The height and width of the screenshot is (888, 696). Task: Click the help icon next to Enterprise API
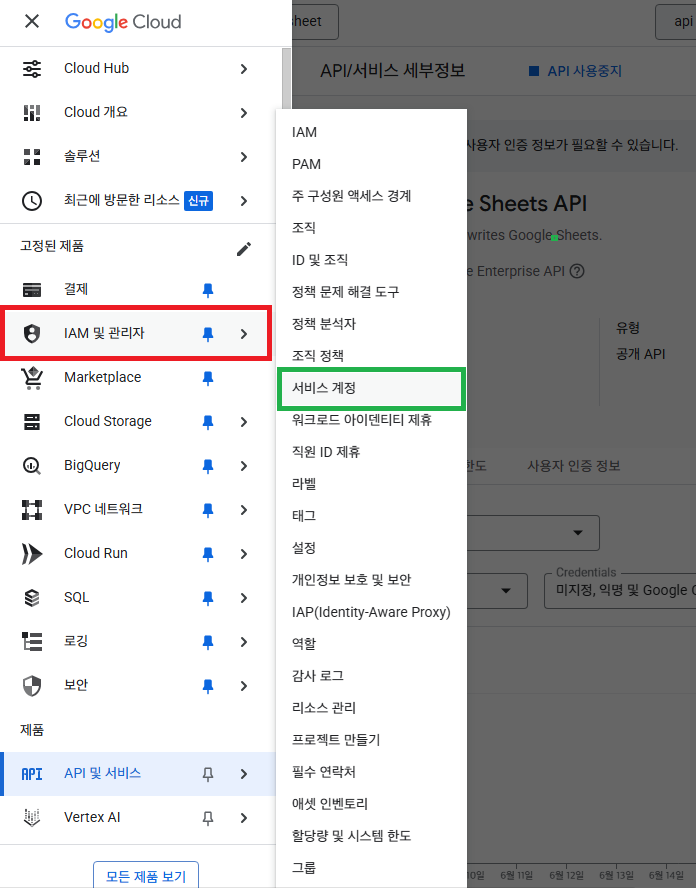(x=577, y=271)
